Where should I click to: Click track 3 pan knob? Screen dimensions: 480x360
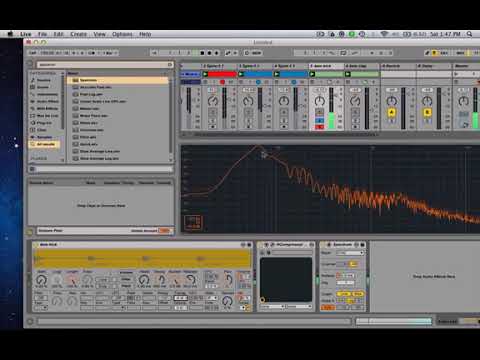click(x=248, y=101)
